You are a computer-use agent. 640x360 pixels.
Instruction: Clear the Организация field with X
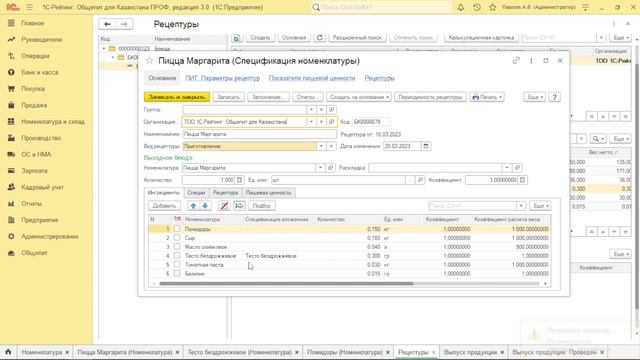point(321,122)
